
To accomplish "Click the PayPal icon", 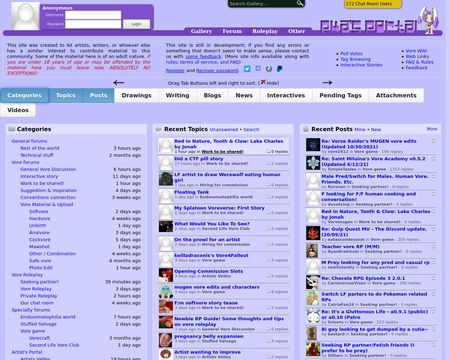I will [280, 69].
